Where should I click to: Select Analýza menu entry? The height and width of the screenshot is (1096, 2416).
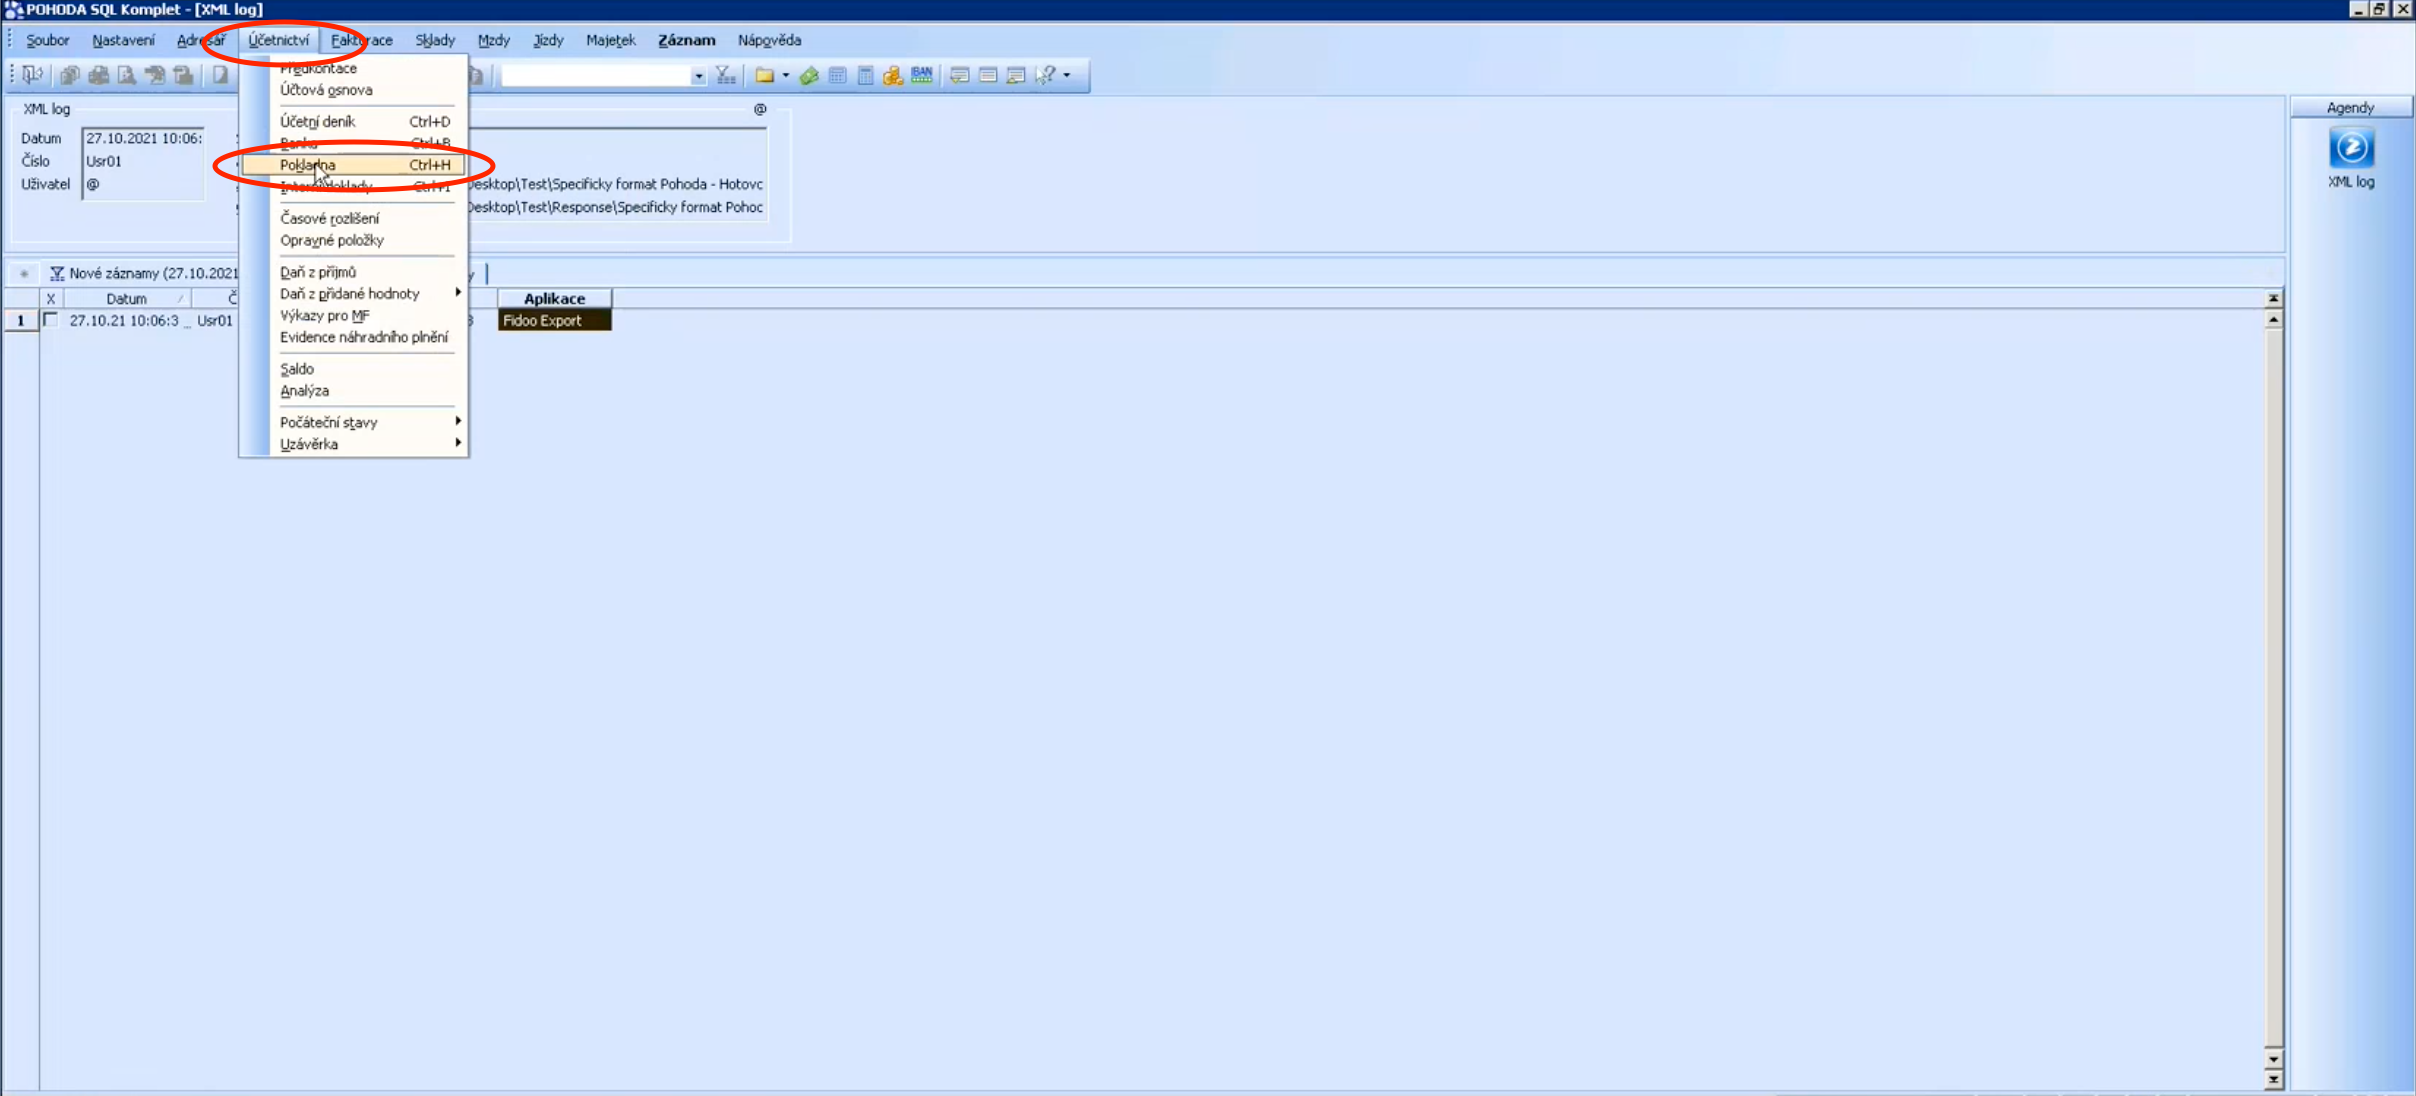point(354,391)
